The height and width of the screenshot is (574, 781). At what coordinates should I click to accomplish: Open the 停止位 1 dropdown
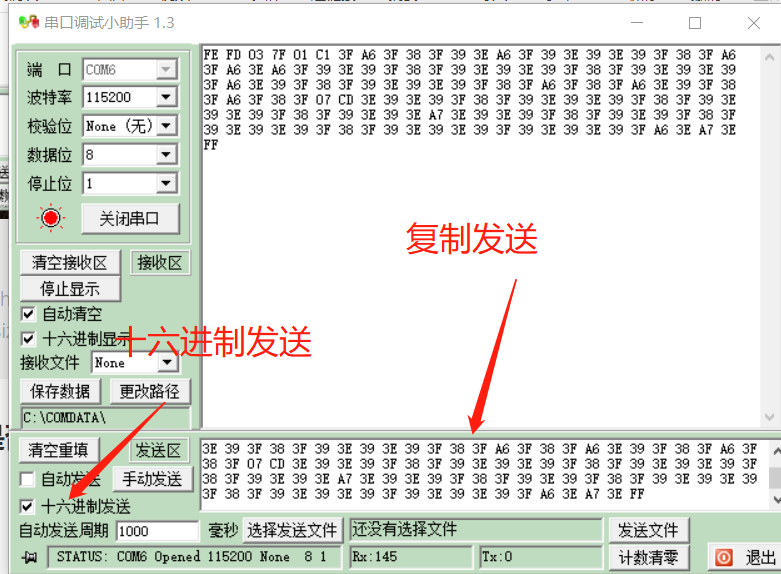[166, 183]
